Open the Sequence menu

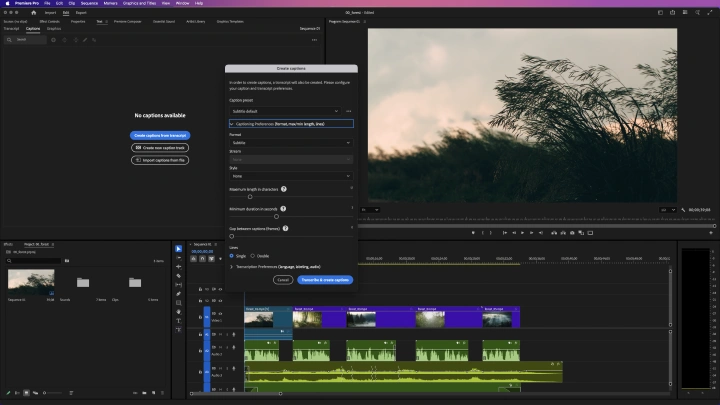[89, 3]
